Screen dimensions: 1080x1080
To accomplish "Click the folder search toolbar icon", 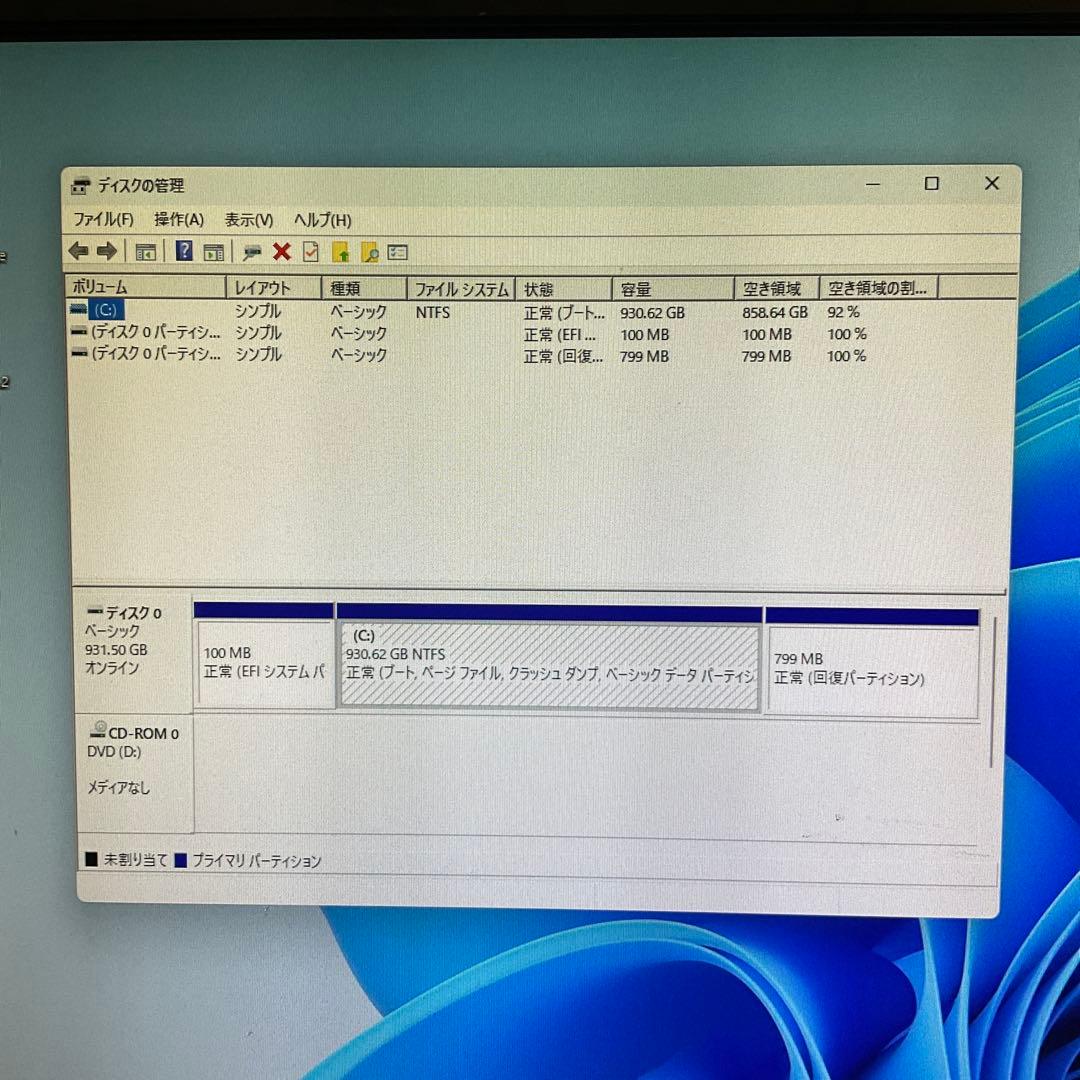I will (371, 251).
